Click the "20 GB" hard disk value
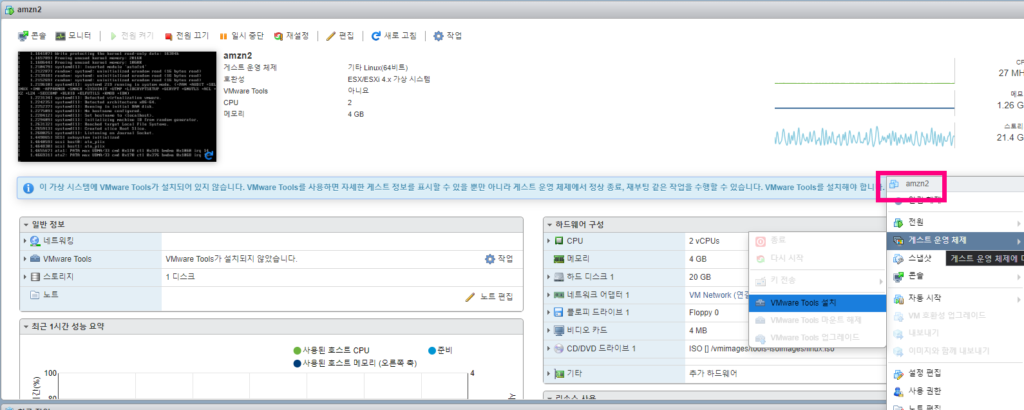Viewport: 1024px width, 410px height. tap(699, 276)
